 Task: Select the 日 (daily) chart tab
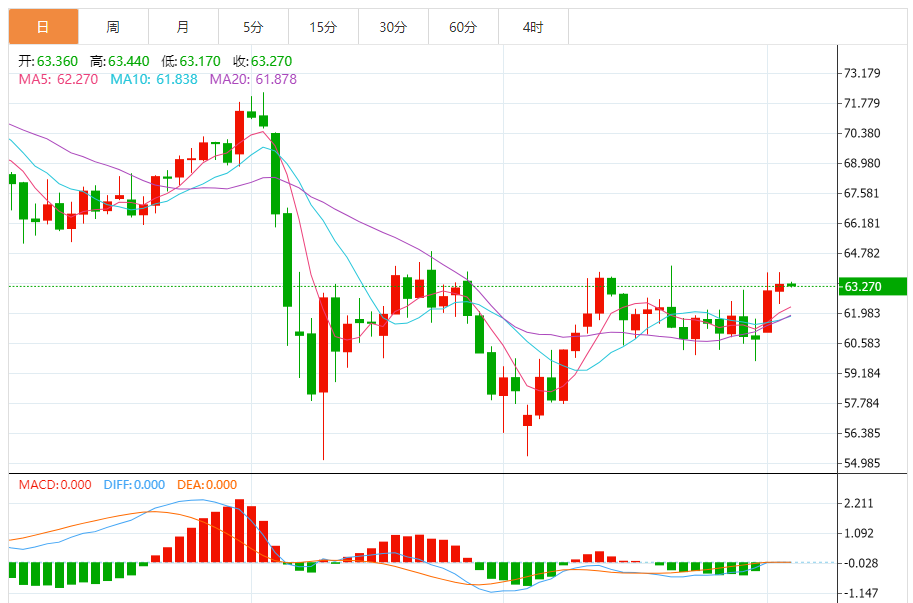pos(43,27)
